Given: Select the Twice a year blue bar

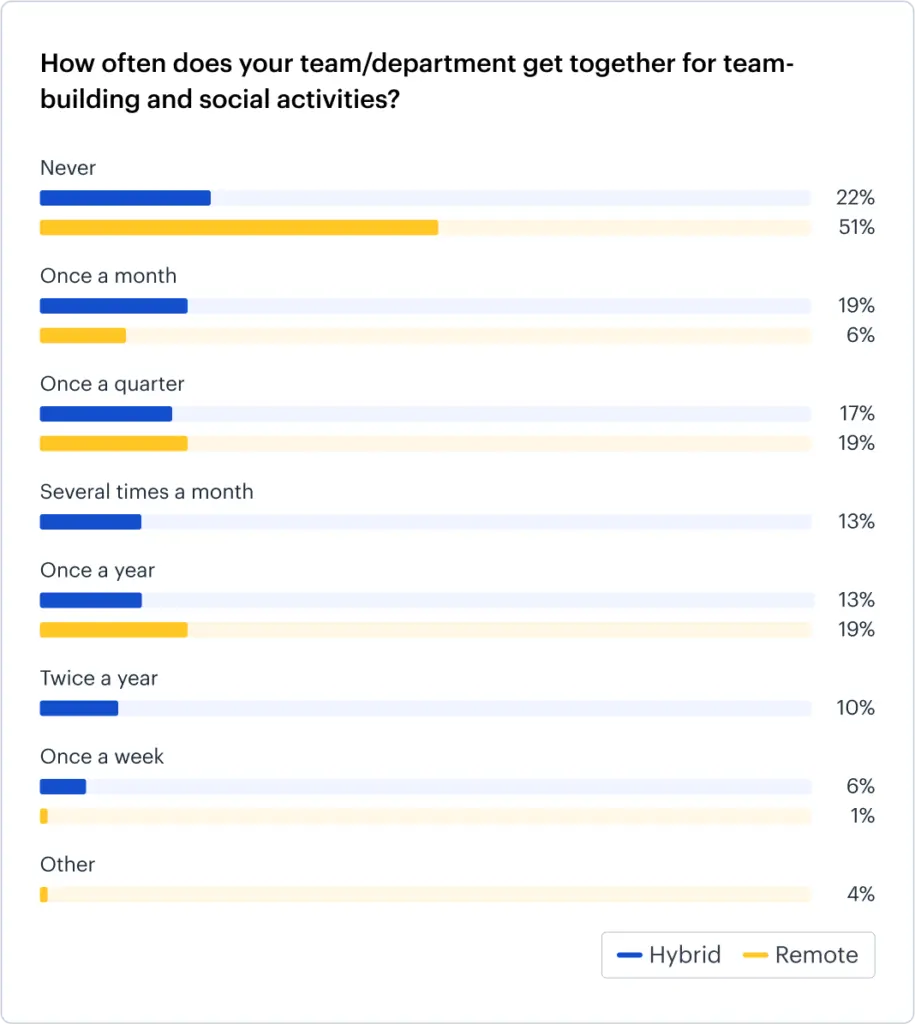Looking at the screenshot, I should (79, 708).
